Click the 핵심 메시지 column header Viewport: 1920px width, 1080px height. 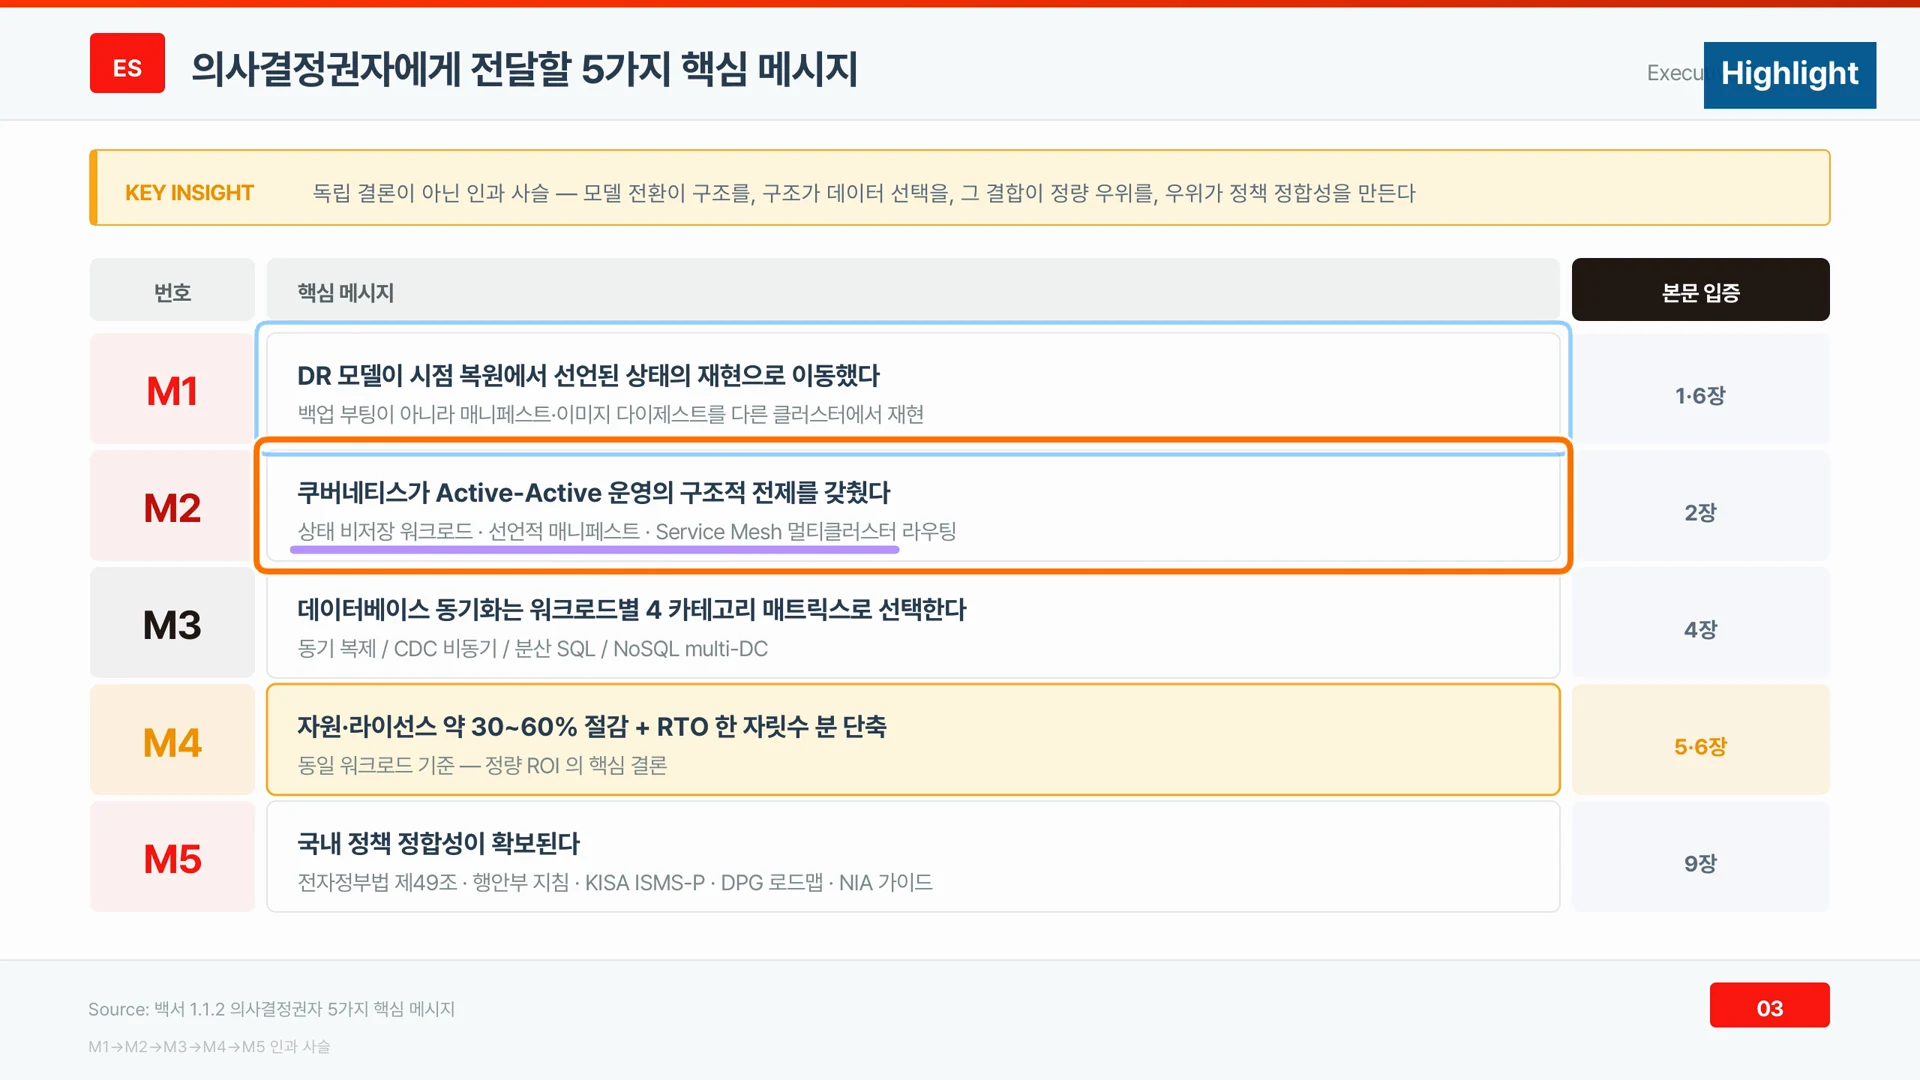[912, 290]
